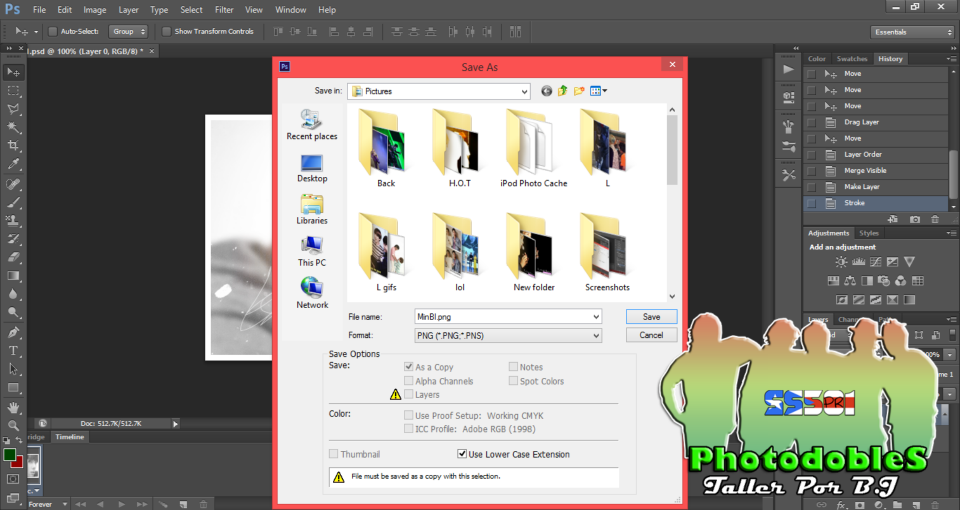Create new snapshot in History panel

(x=915, y=219)
